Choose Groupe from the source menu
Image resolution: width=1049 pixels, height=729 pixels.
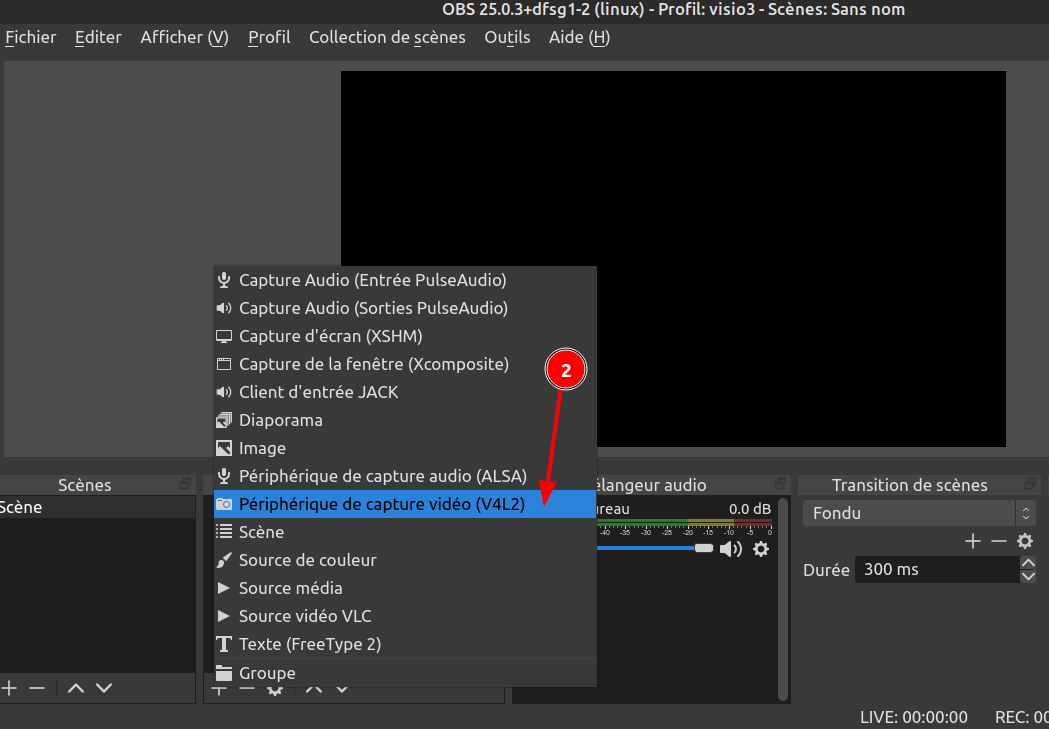(x=405, y=673)
